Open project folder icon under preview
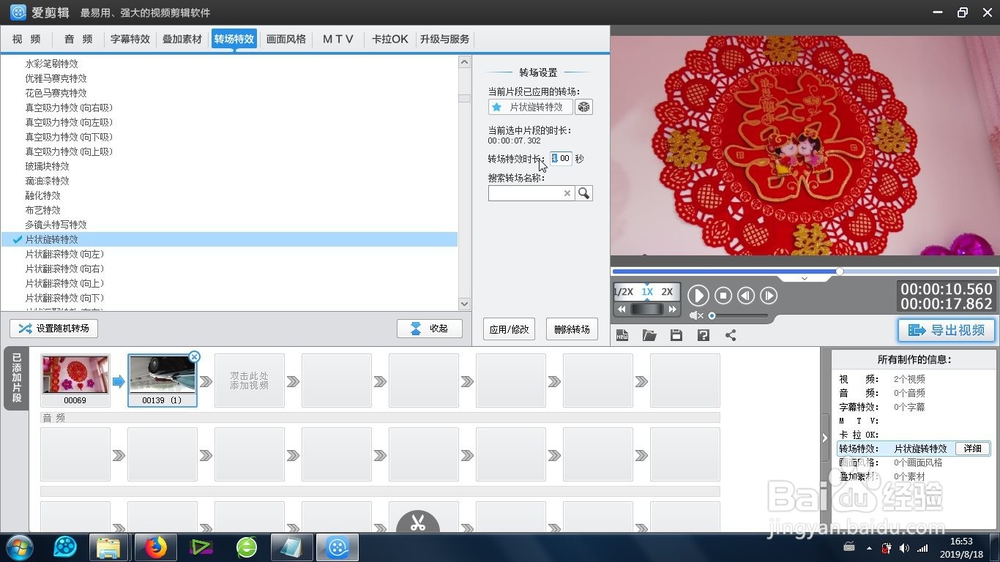The width and height of the screenshot is (1000, 562). point(649,336)
